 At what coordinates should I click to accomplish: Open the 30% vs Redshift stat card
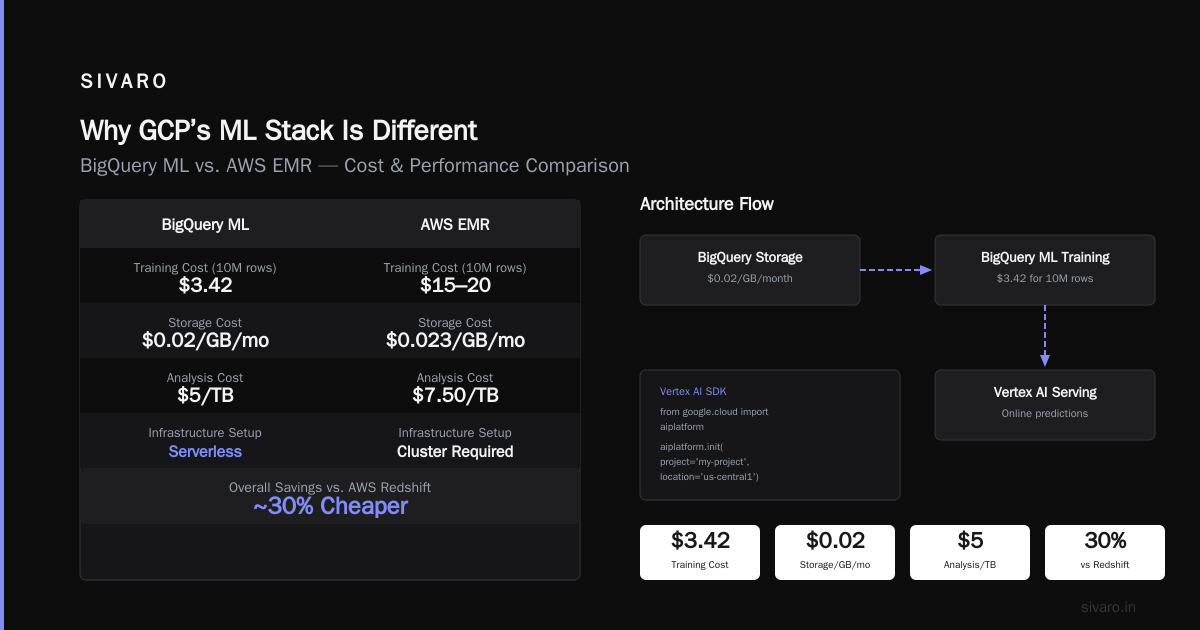coord(1105,552)
